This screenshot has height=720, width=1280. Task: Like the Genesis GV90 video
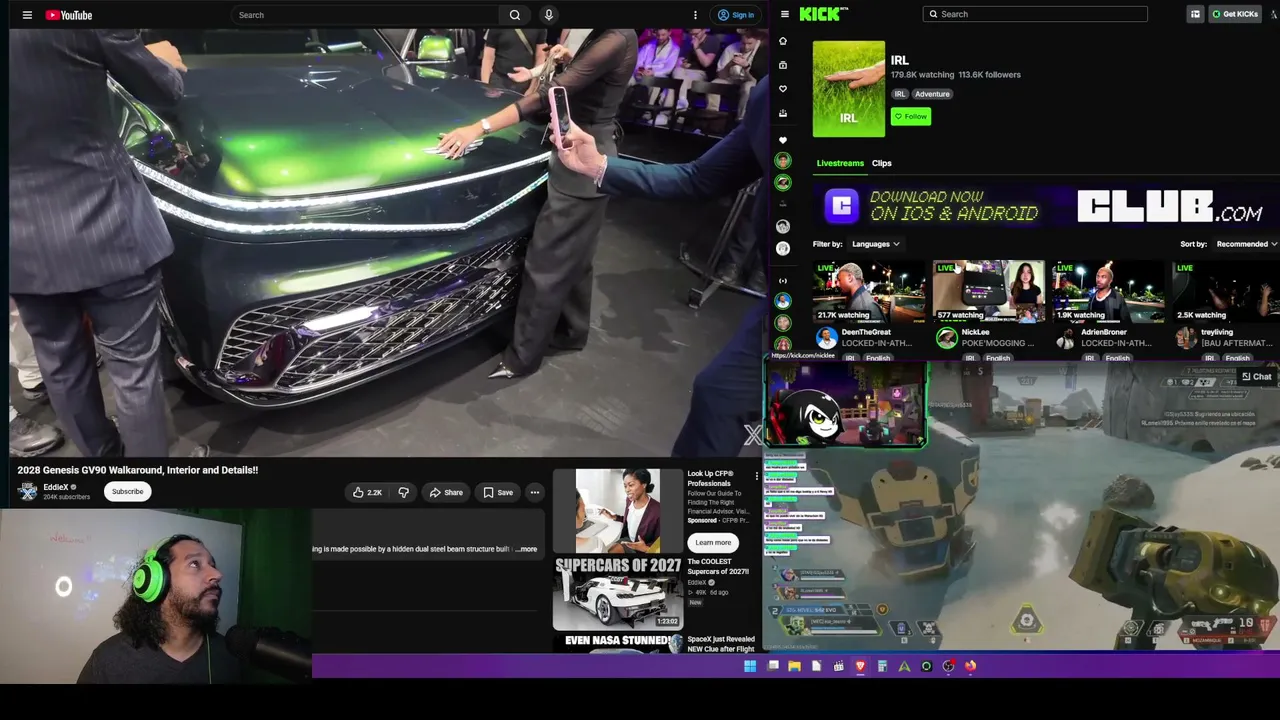[368, 492]
